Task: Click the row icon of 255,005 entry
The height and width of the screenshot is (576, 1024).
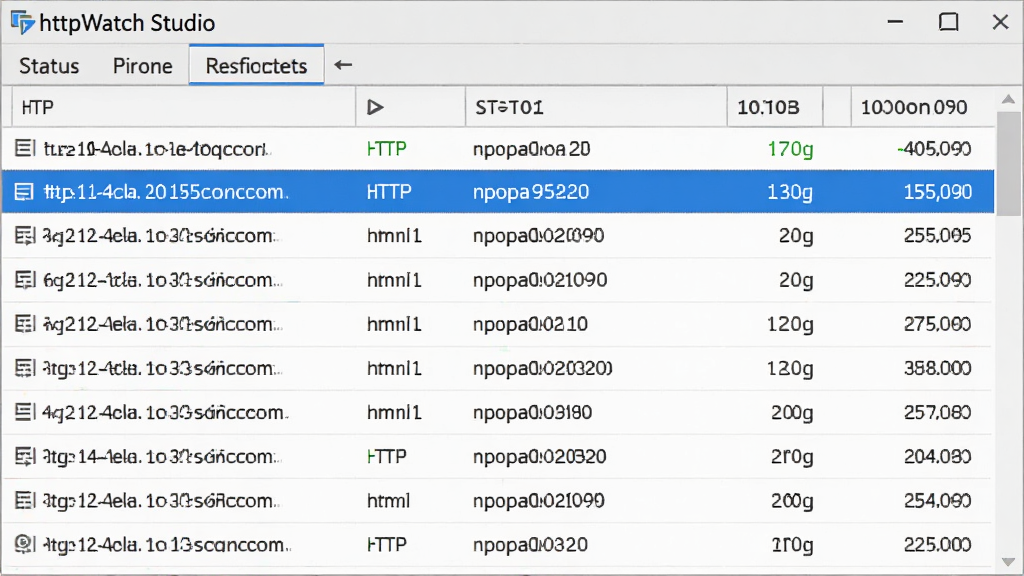Action: coord(25,235)
